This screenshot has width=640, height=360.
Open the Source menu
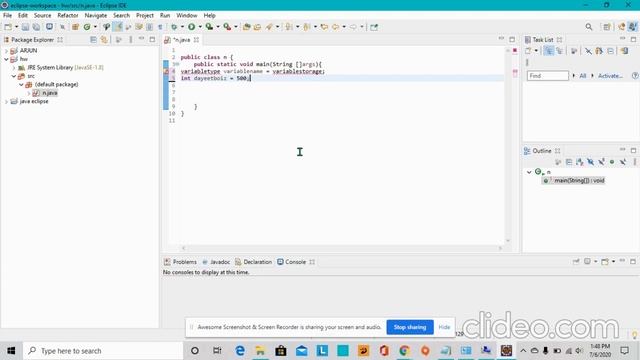pyautogui.click(x=42, y=15)
